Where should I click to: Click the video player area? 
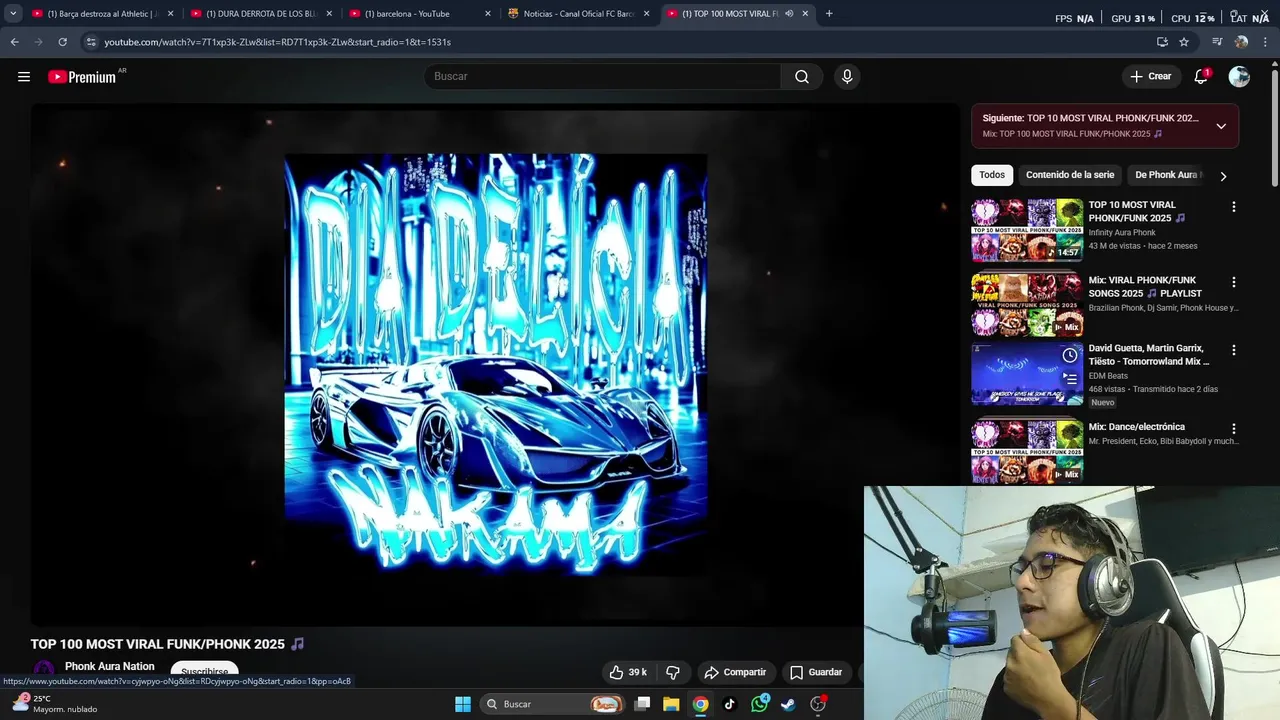pyautogui.click(x=495, y=365)
